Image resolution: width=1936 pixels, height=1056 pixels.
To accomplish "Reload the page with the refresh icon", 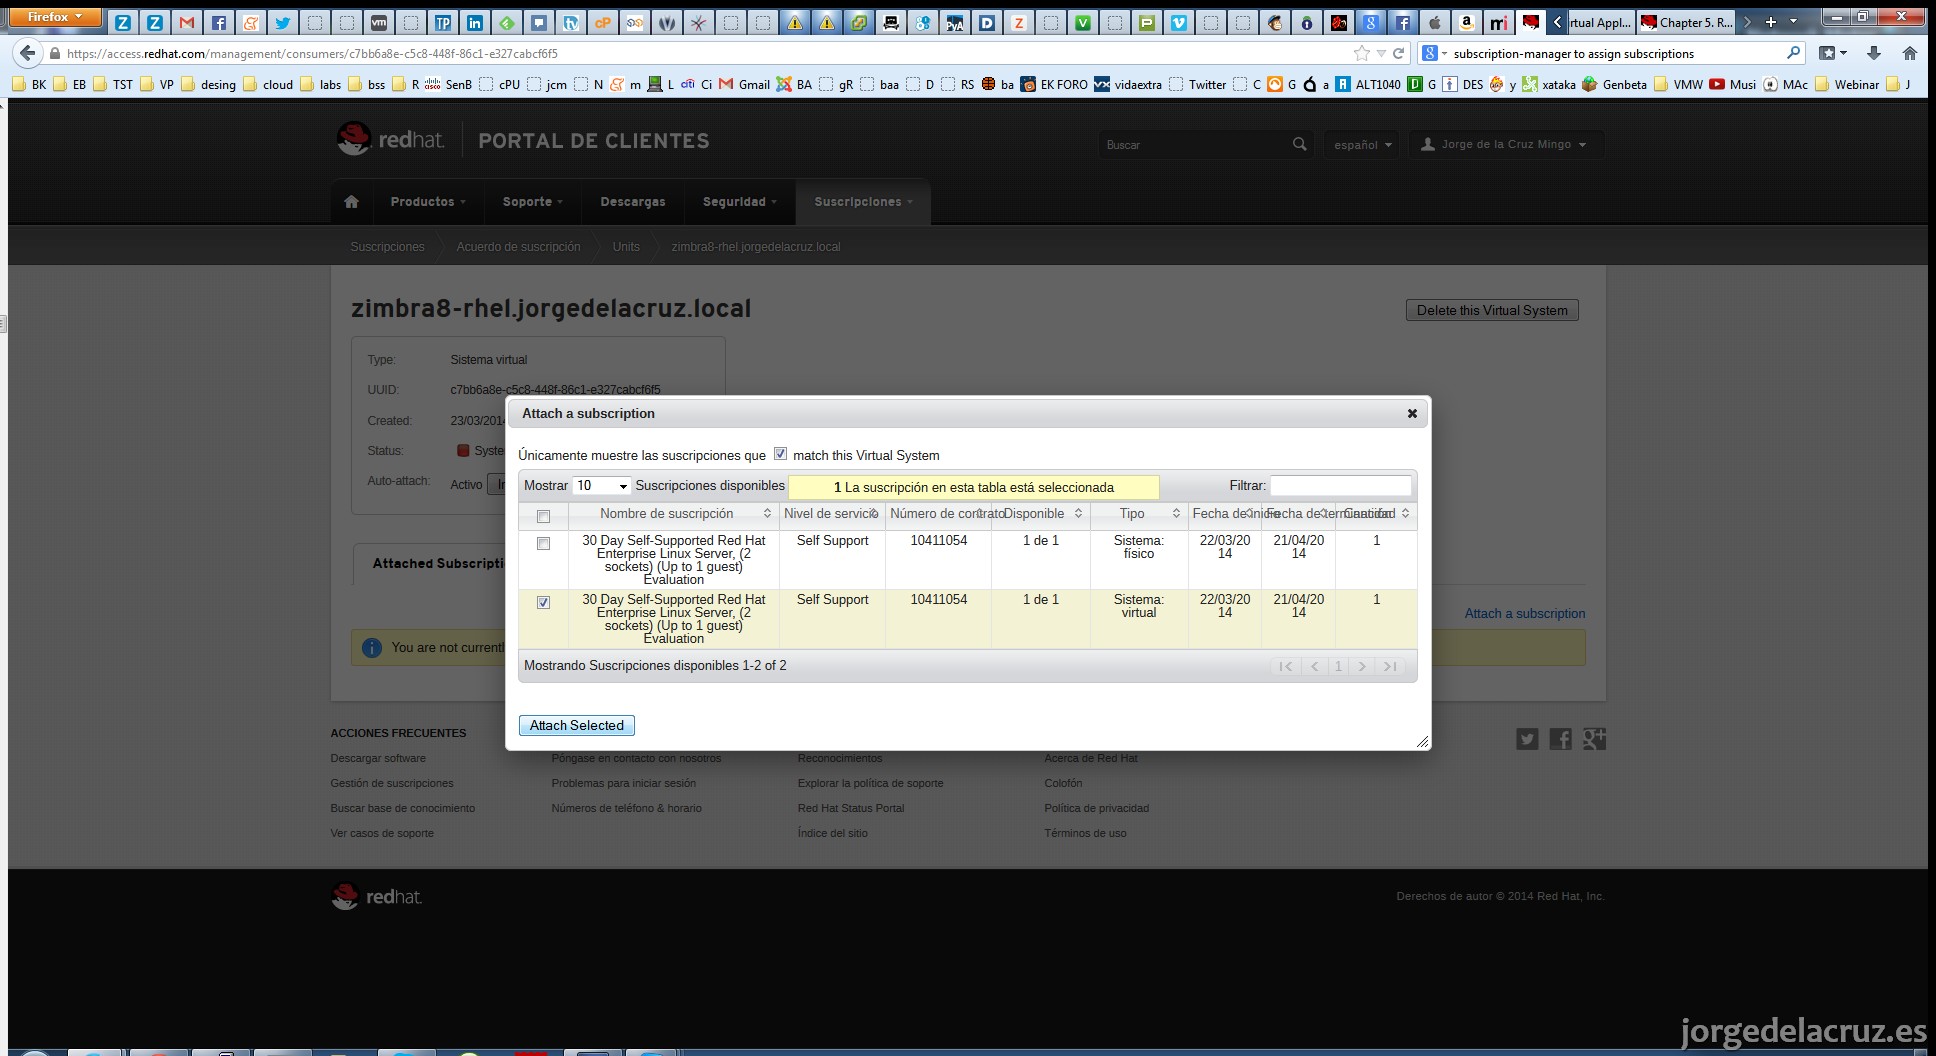I will tap(1399, 53).
